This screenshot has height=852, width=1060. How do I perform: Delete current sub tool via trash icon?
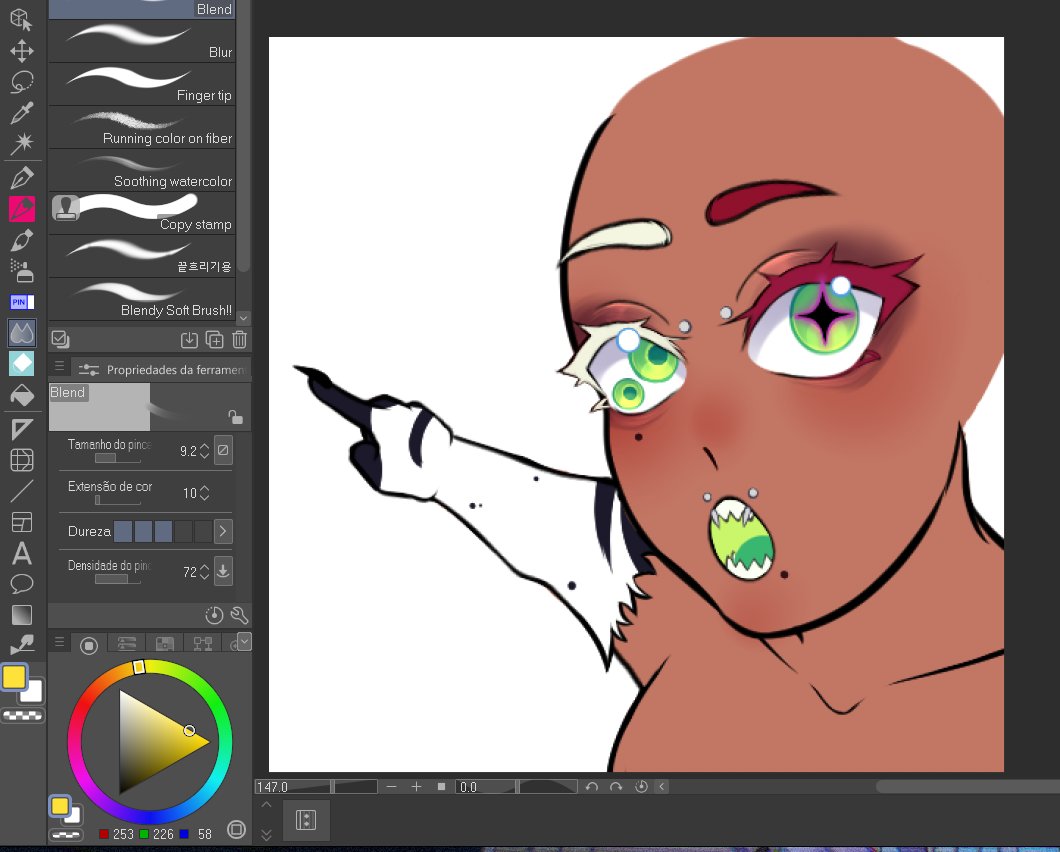pos(238,339)
